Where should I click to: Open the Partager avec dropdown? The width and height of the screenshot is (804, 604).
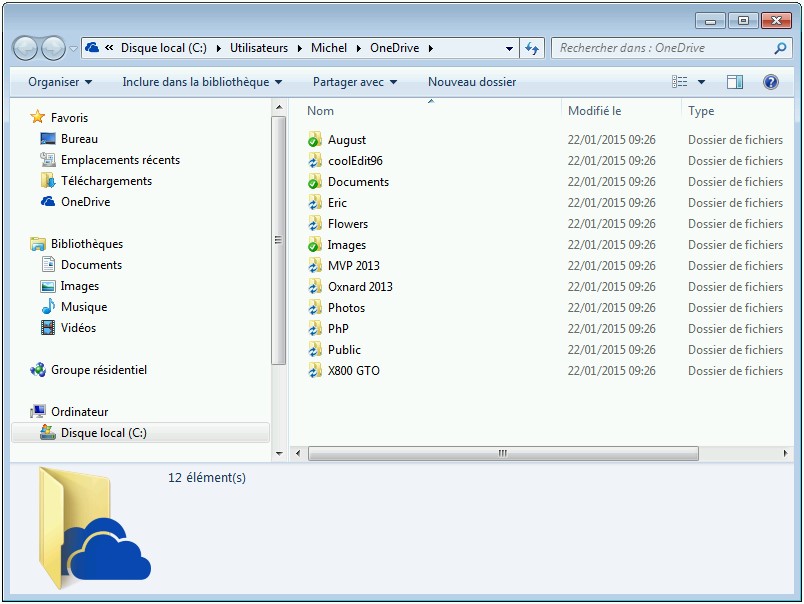(355, 82)
